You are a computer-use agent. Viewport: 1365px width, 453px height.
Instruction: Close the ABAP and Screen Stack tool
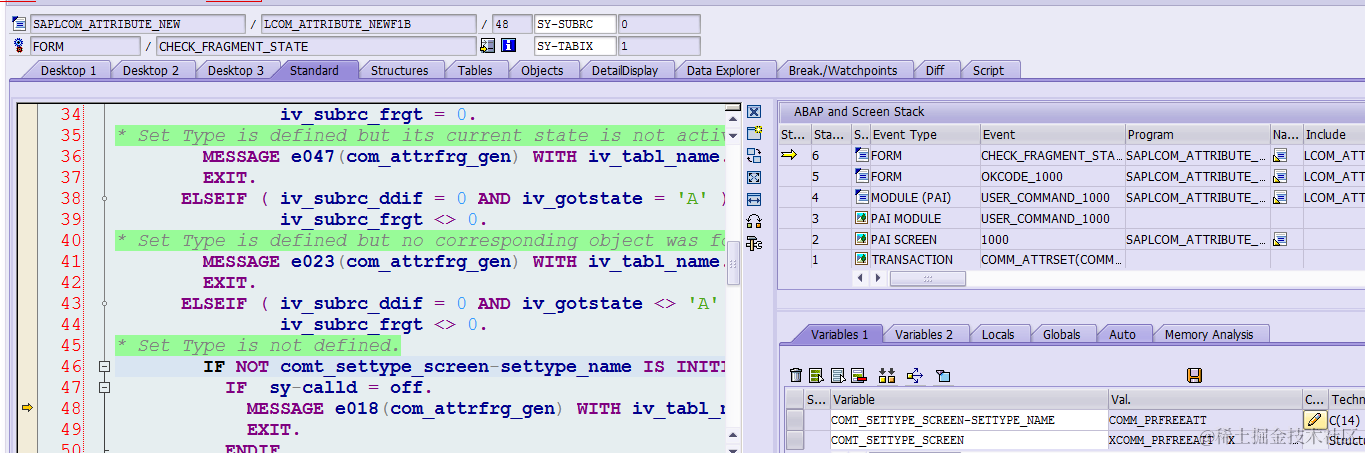(x=754, y=112)
